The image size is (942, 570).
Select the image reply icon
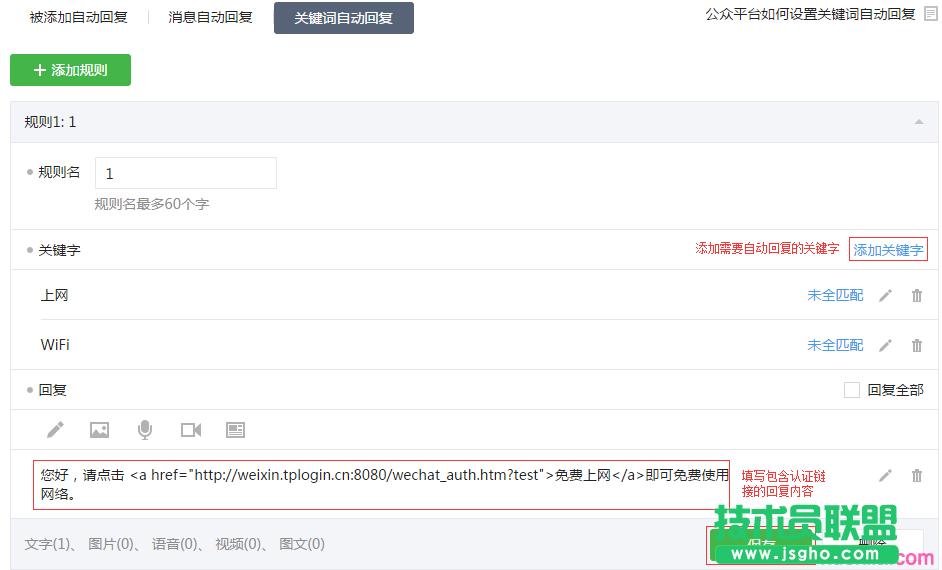[x=99, y=430]
